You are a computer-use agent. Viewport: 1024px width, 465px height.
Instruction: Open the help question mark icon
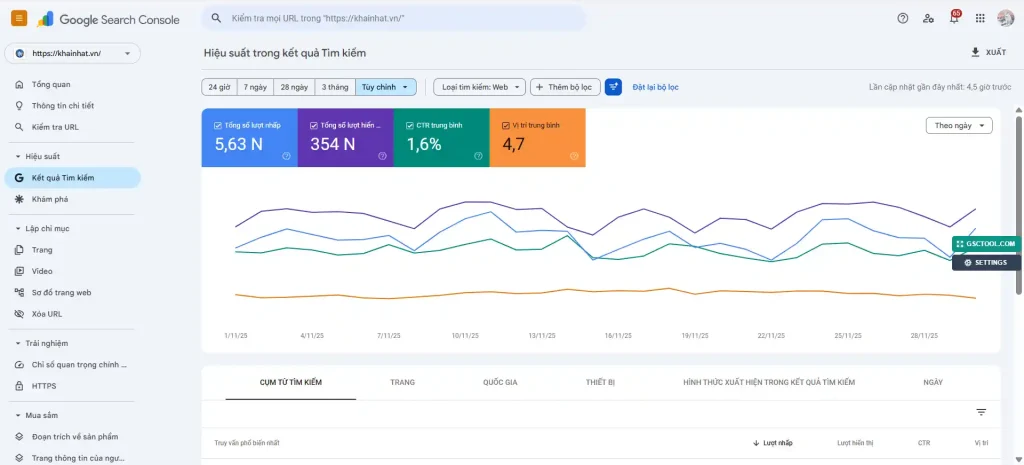903,18
